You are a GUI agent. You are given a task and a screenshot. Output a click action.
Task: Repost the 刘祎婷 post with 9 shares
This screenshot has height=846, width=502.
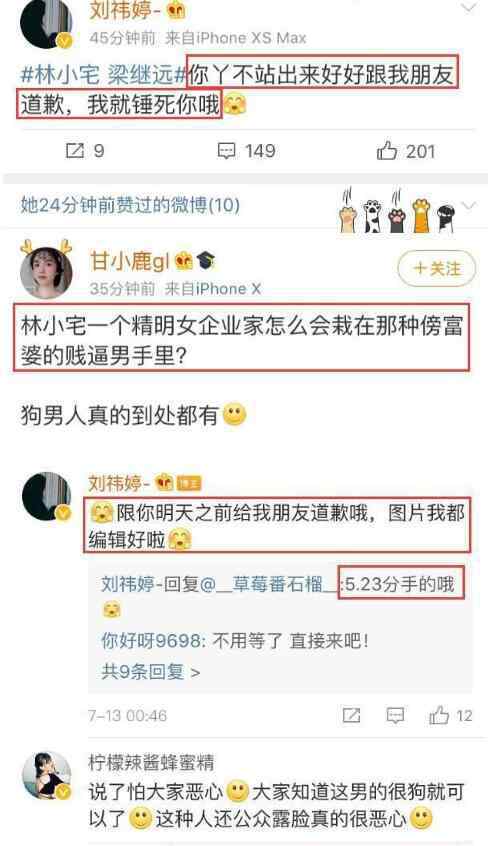[x=85, y=150]
